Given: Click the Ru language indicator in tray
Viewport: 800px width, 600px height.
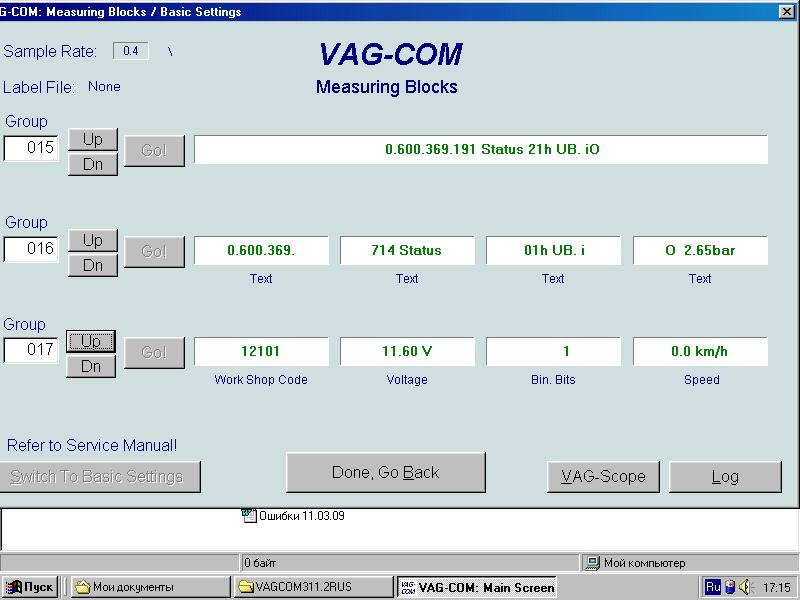Looking at the screenshot, I should [713, 587].
